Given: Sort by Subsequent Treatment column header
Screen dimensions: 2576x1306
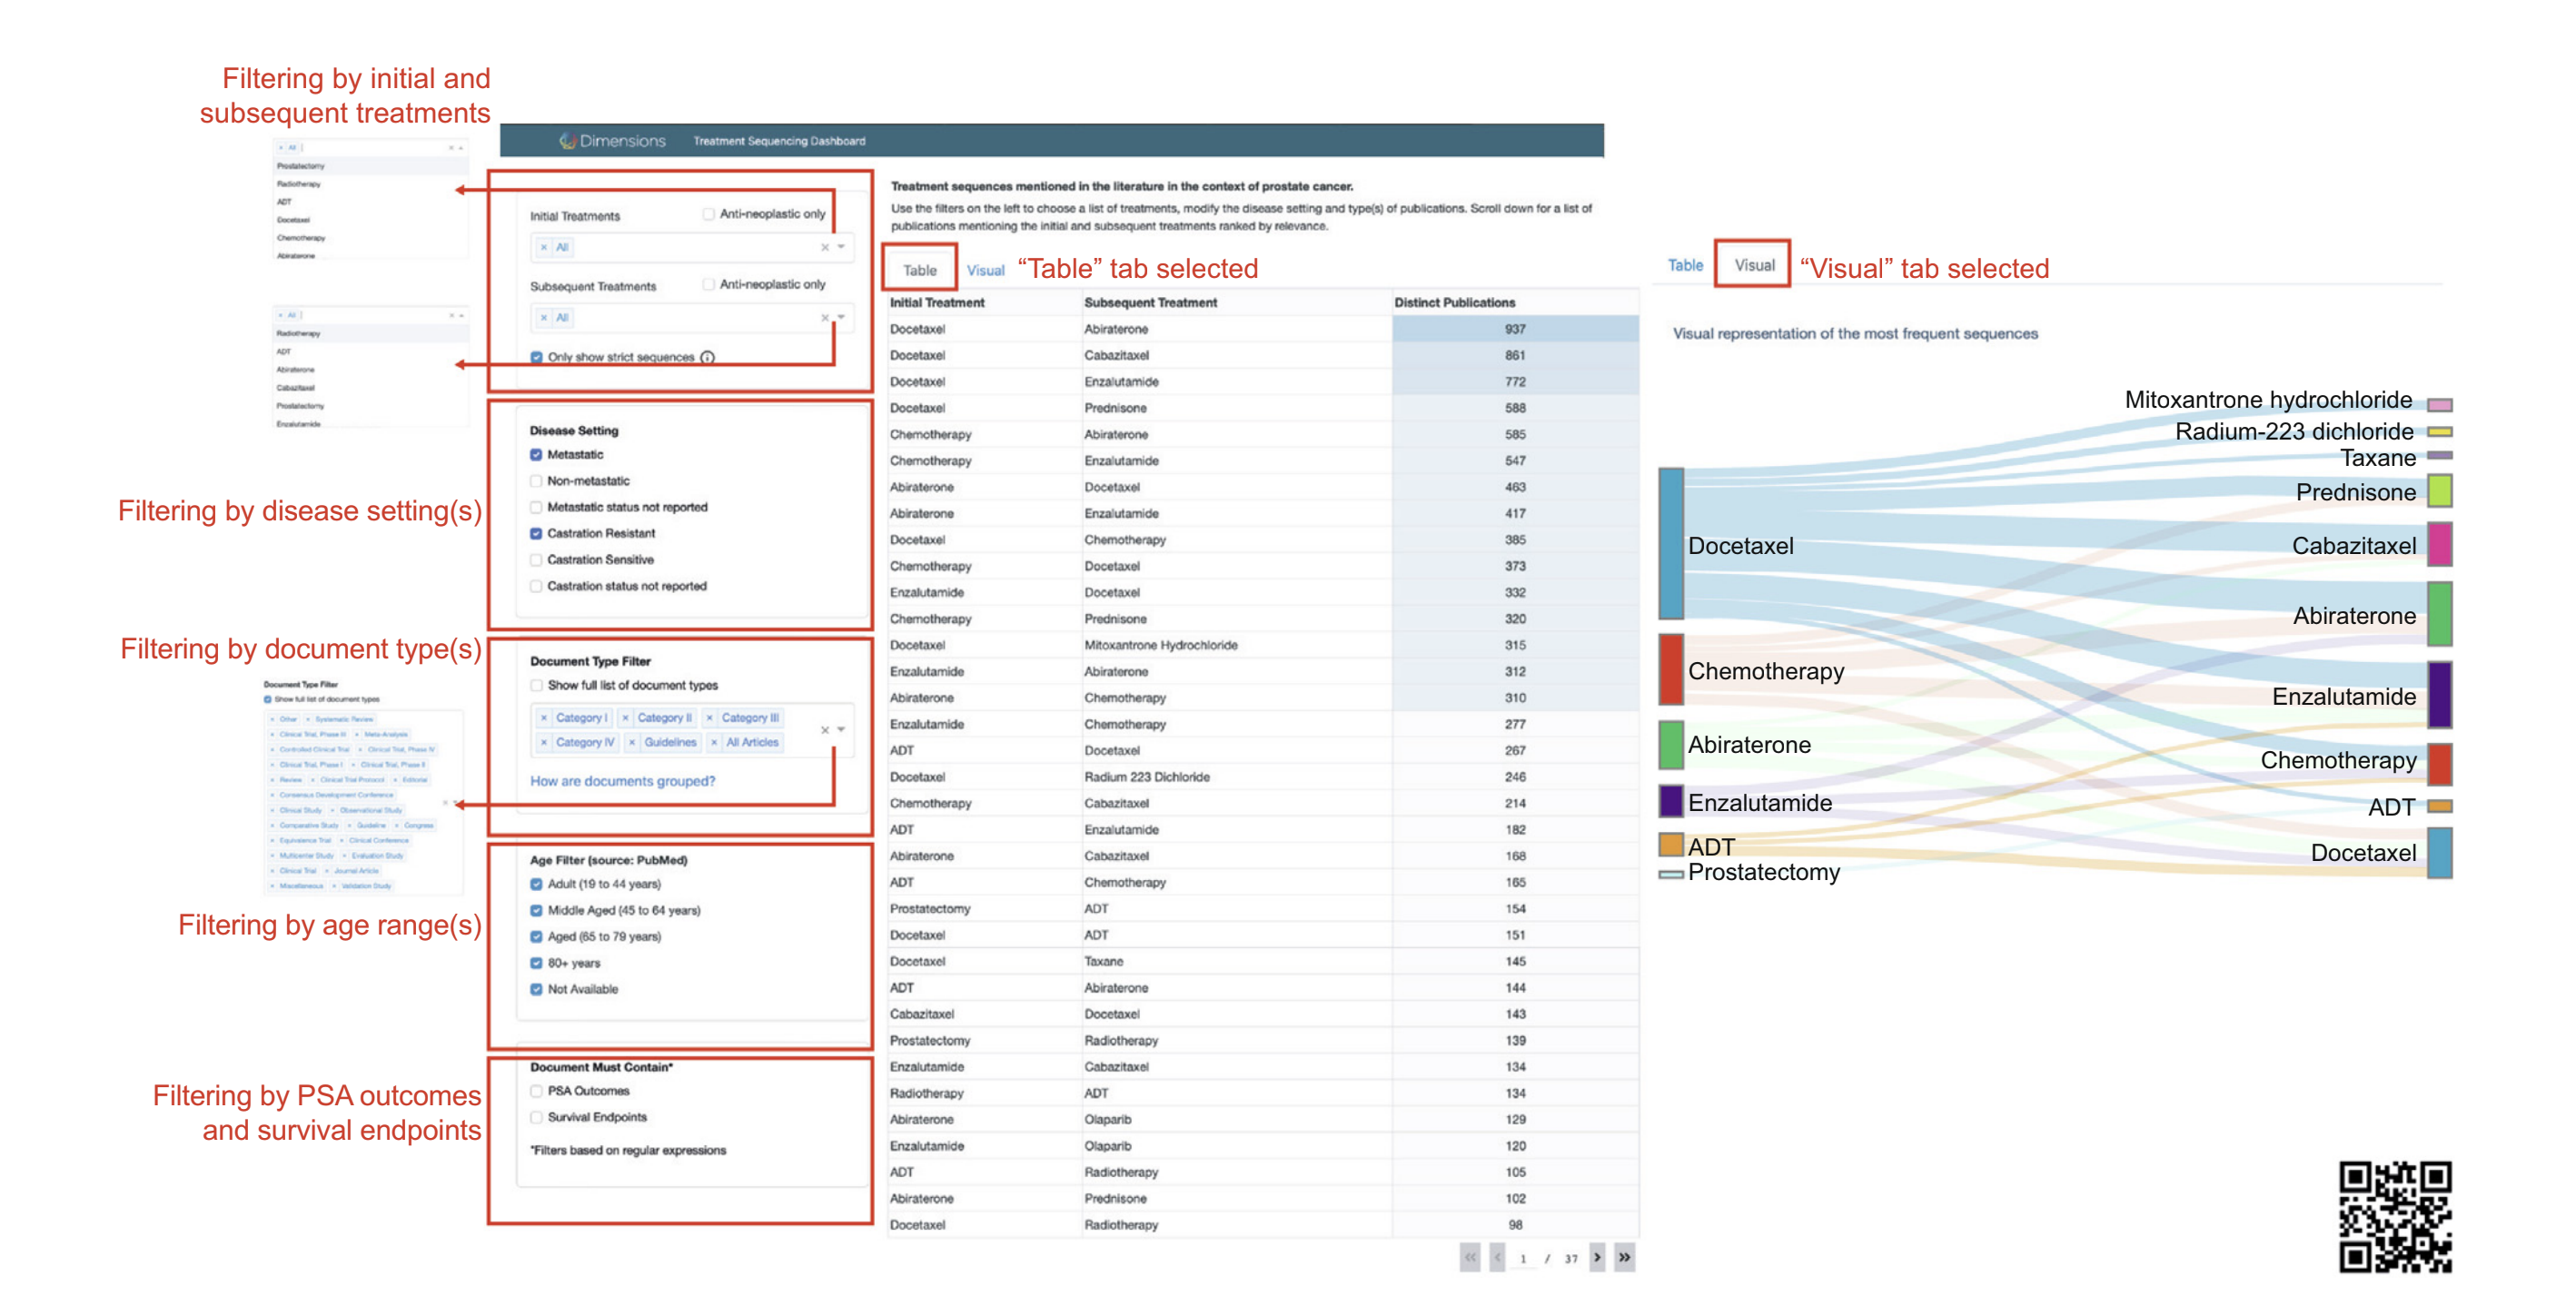Looking at the screenshot, I should click(1151, 303).
